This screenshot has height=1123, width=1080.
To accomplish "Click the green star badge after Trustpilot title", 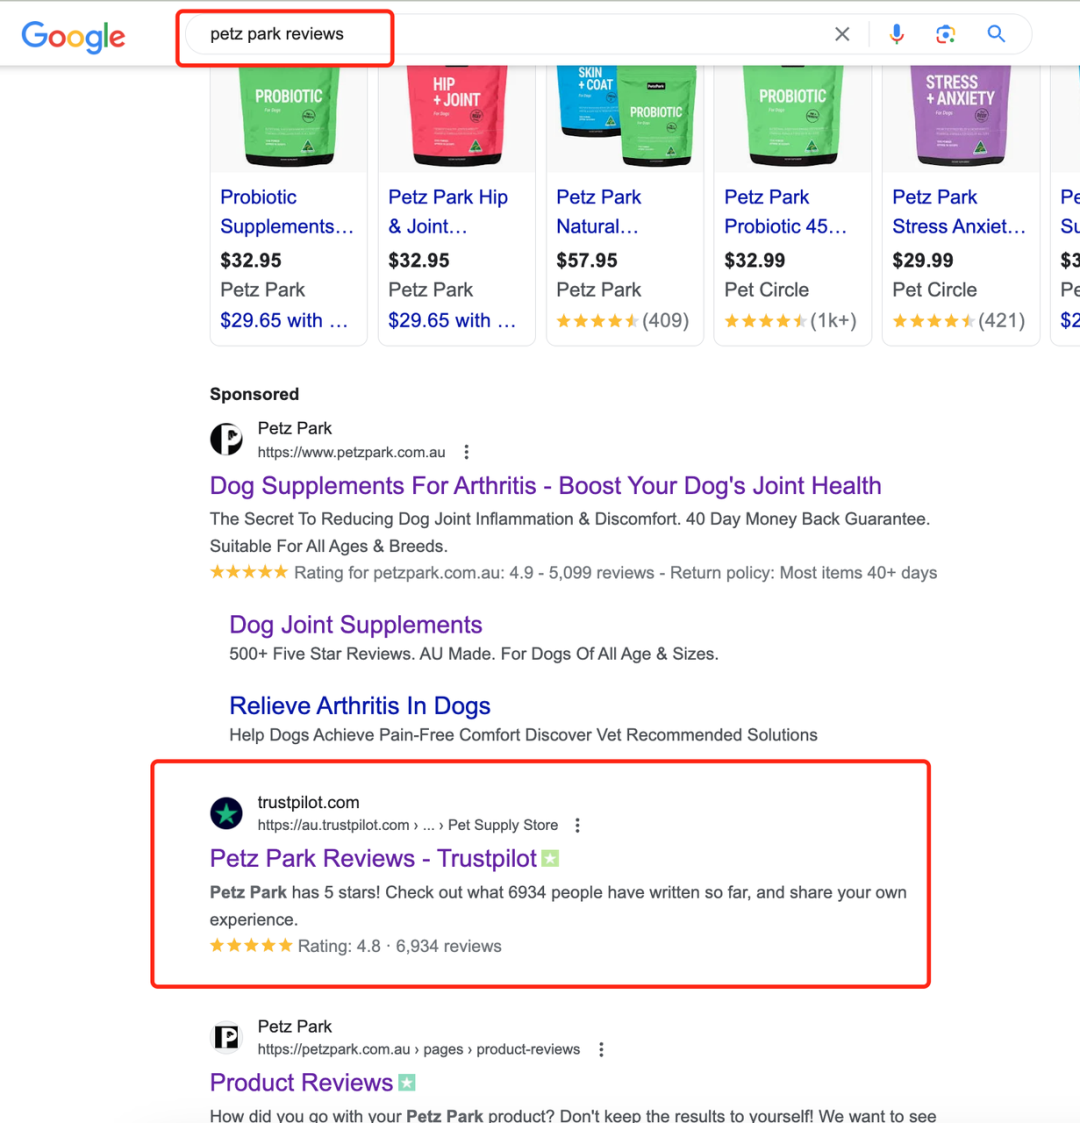I will (550, 858).
